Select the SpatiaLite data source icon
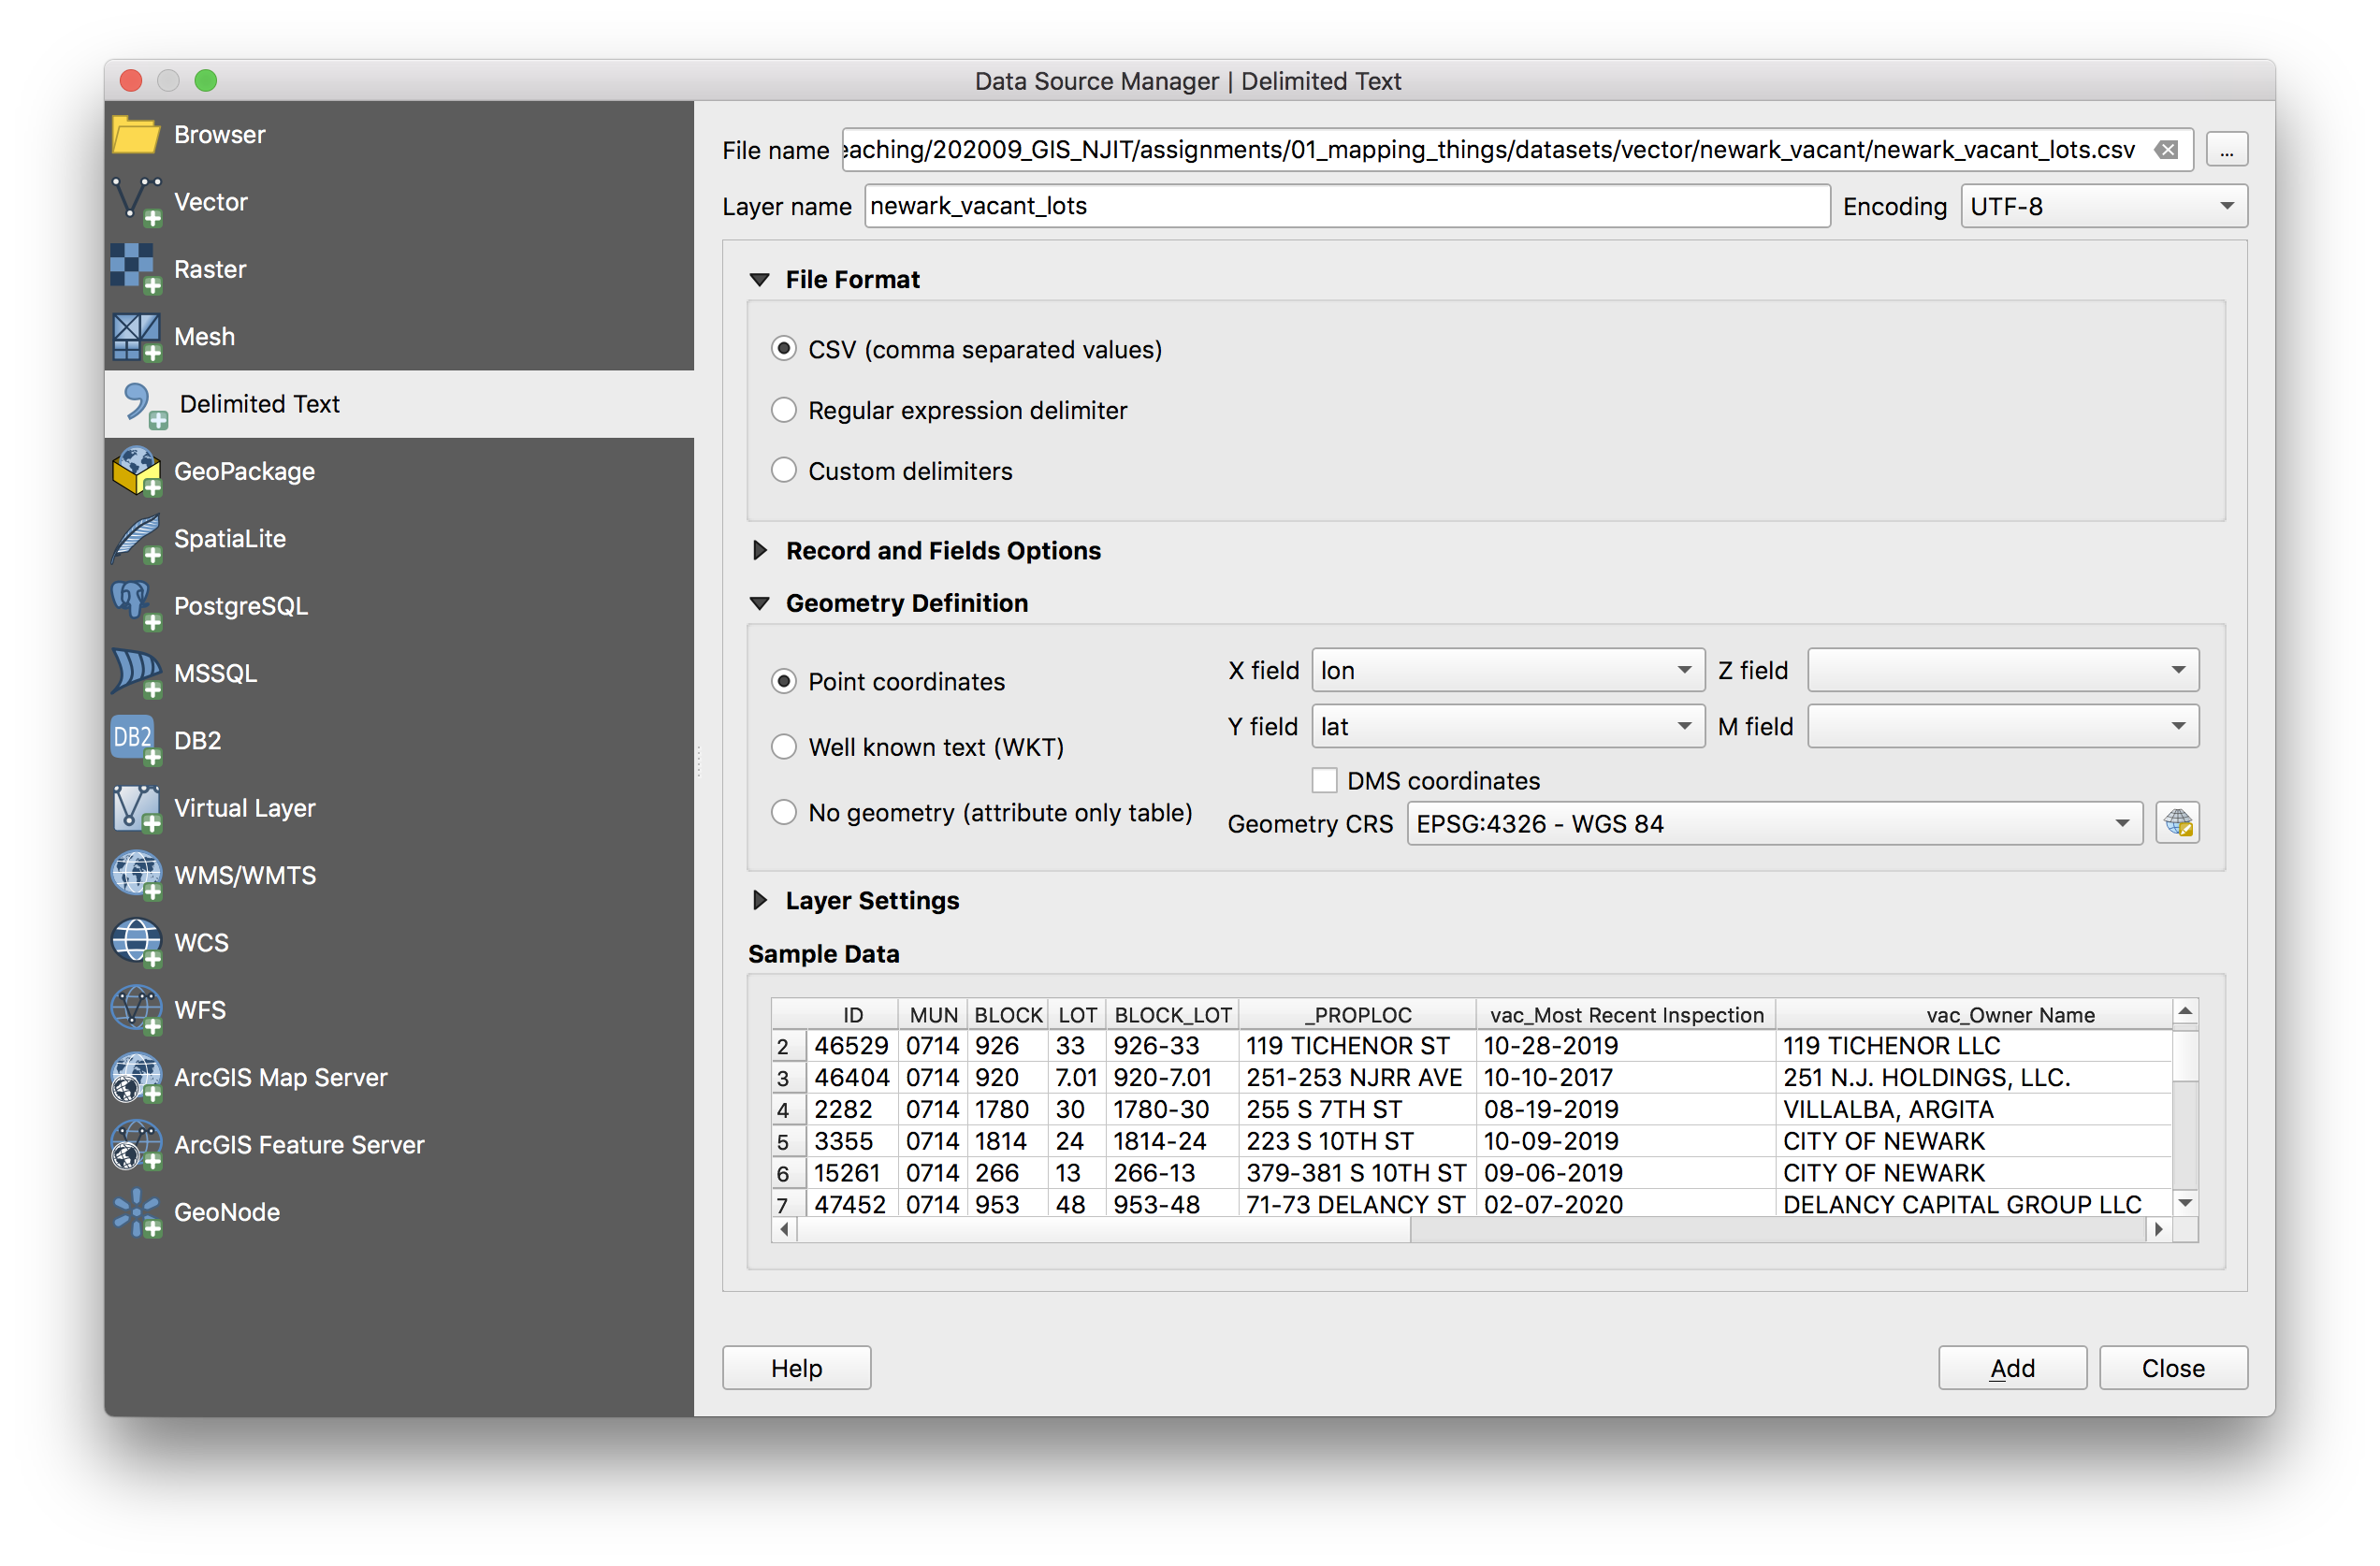The width and height of the screenshot is (2380, 1566). tap(137, 538)
